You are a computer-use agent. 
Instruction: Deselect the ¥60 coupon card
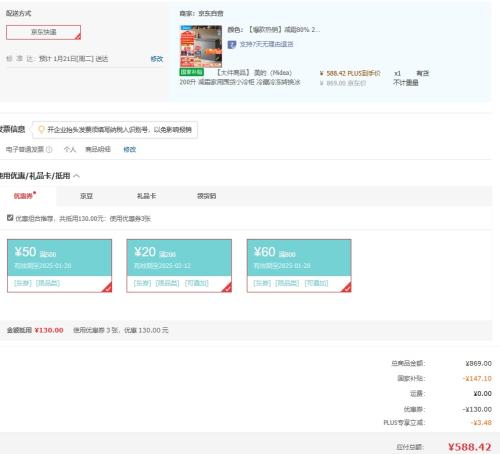(x=299, y=266)
